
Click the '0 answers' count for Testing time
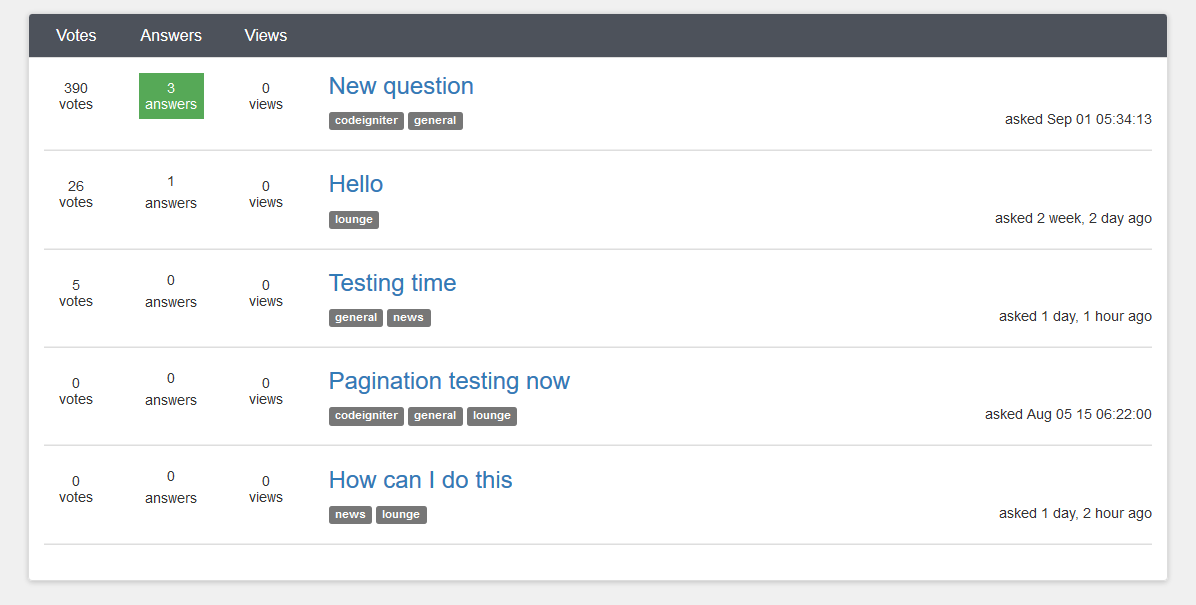pyautogui.click(x=171, y=291)
